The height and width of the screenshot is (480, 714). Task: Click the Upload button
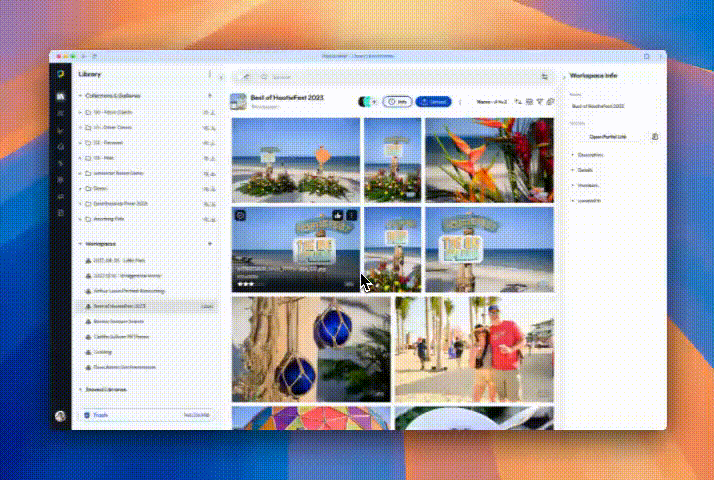coord(433,102)
